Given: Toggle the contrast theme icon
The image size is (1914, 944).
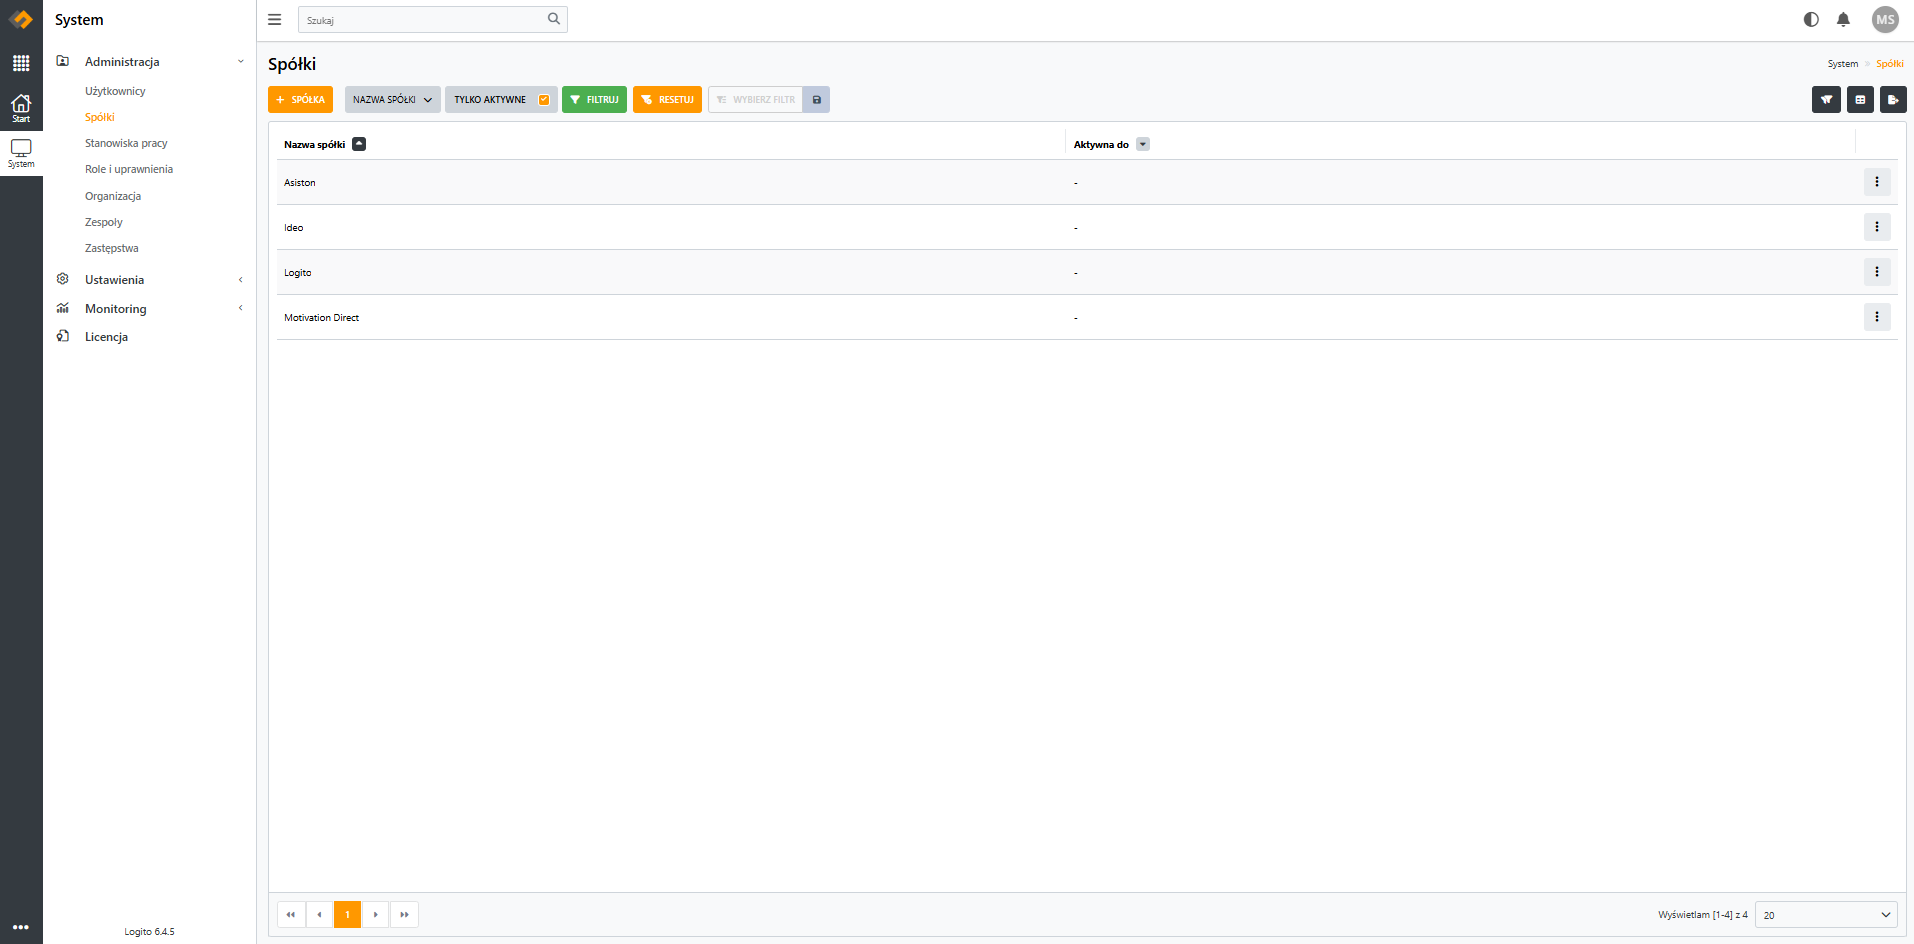Looking at the screenshot, I should 1811,19.
